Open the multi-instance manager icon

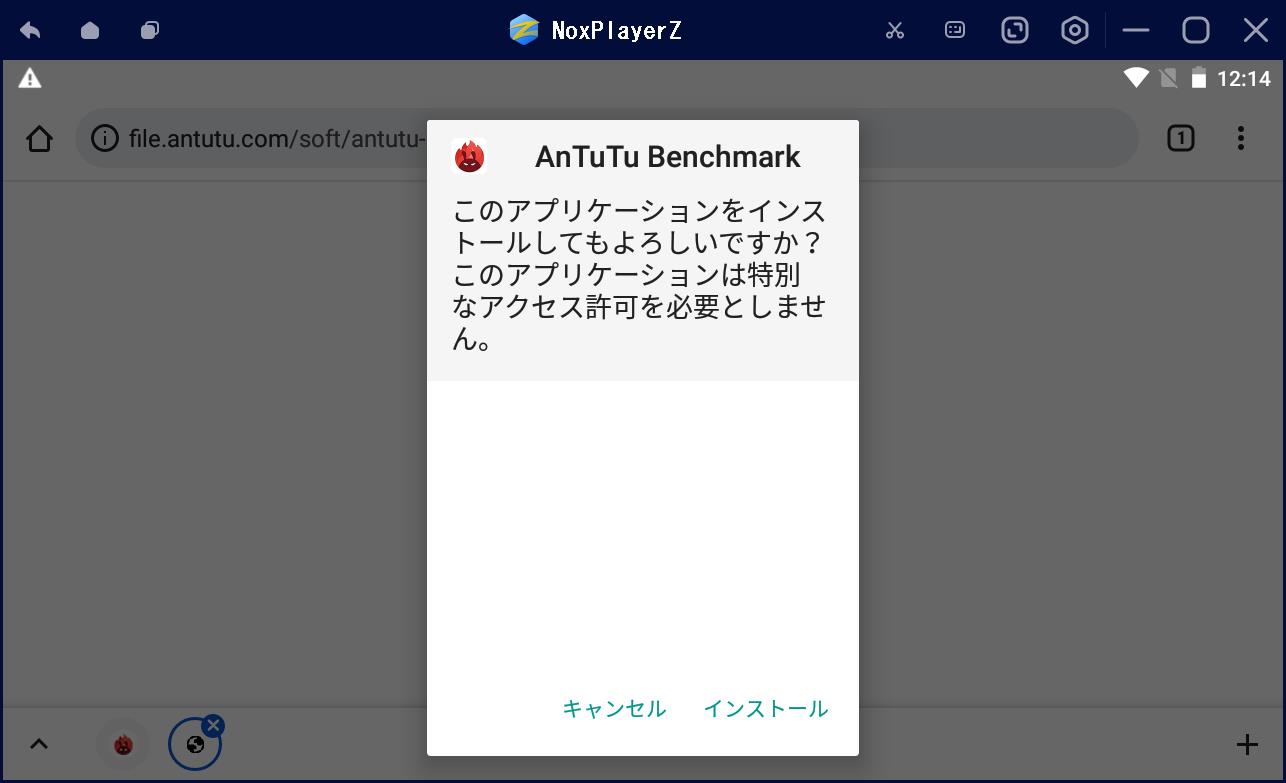[x=150, y=30]
